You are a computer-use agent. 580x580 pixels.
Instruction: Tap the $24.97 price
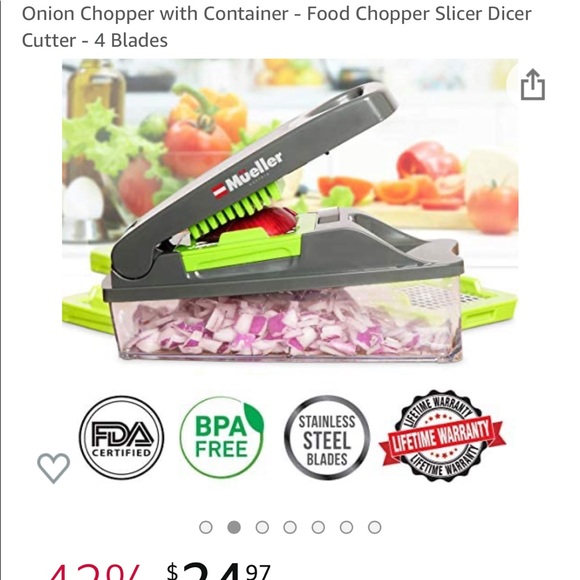tap(219, 571)
